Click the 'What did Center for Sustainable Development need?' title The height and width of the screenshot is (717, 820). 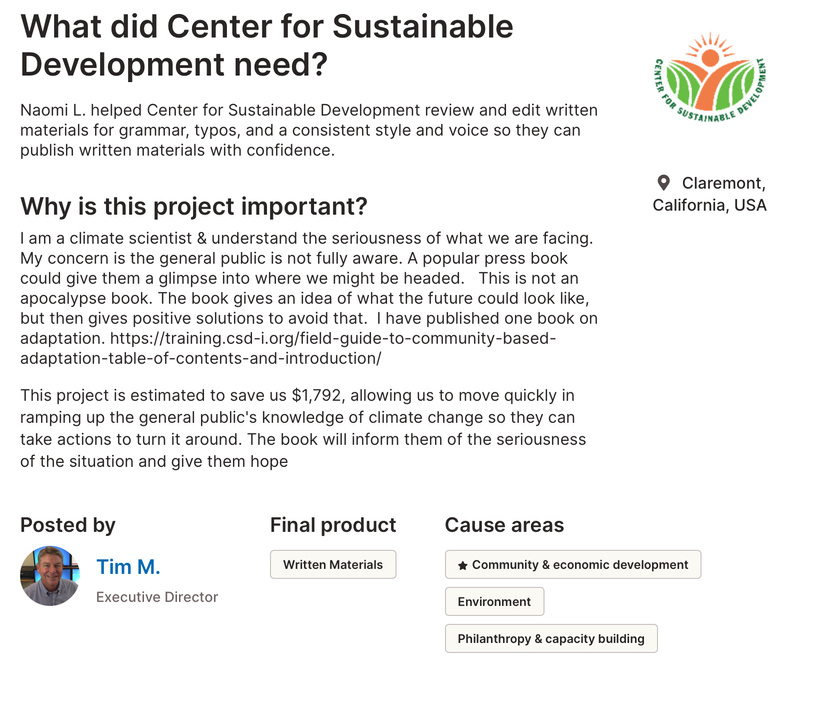pos(267,45)
